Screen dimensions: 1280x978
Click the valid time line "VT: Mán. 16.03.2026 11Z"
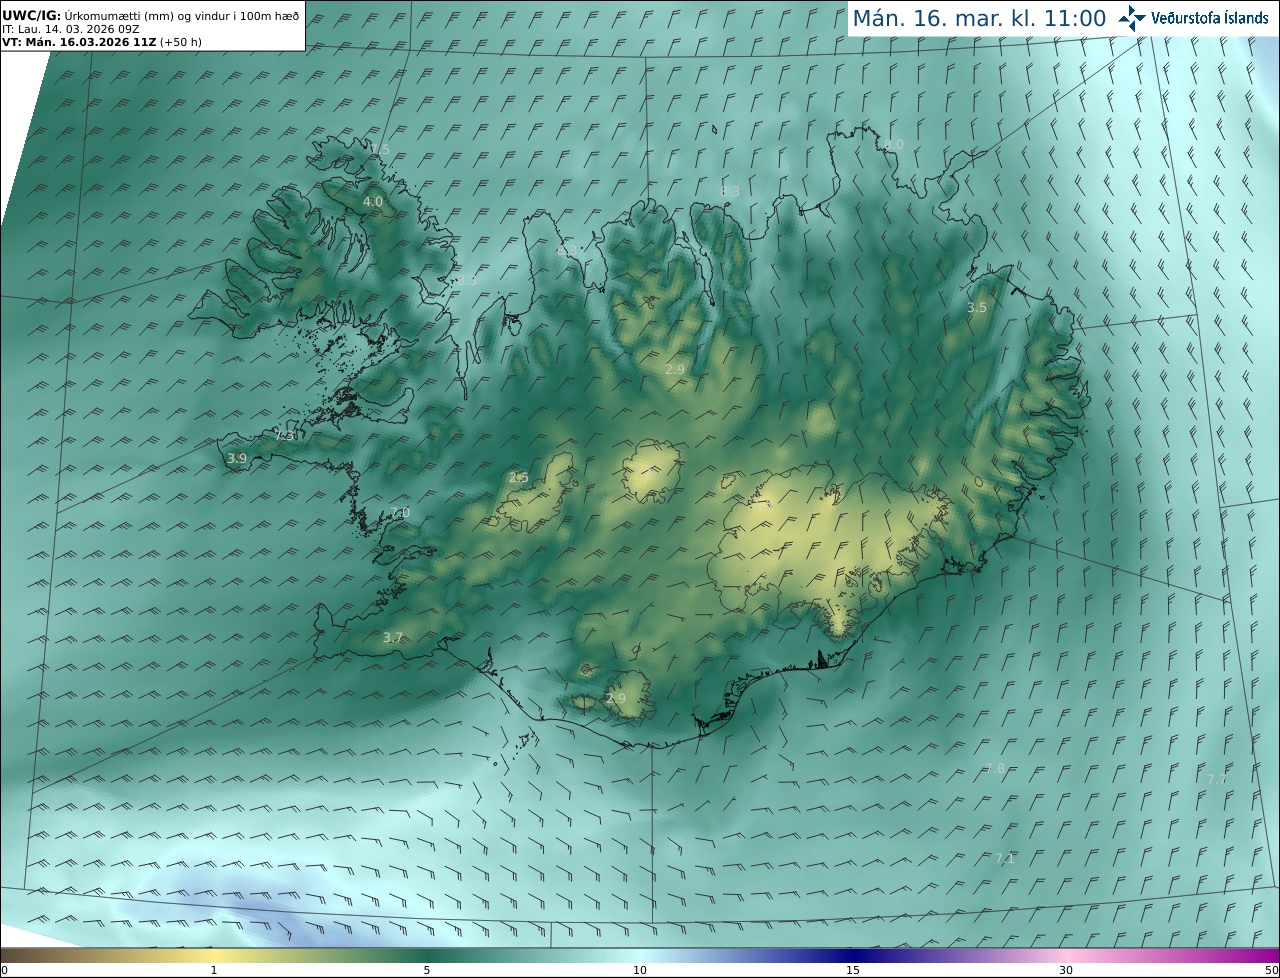[79, 42]
